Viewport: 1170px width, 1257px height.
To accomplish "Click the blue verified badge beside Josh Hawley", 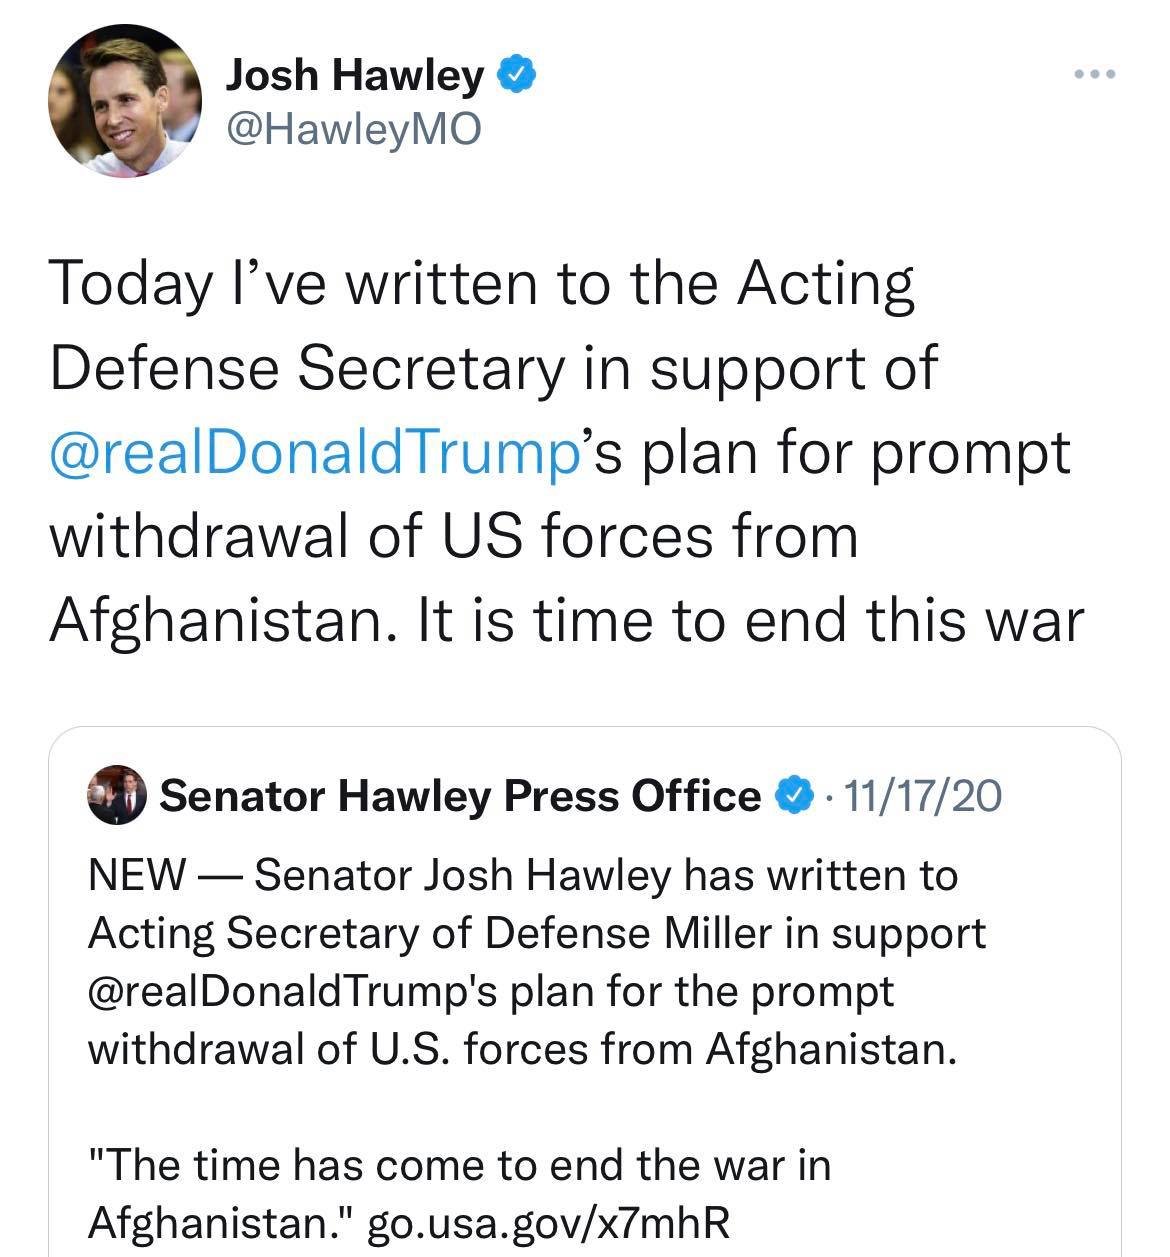I will pos(516,76).
